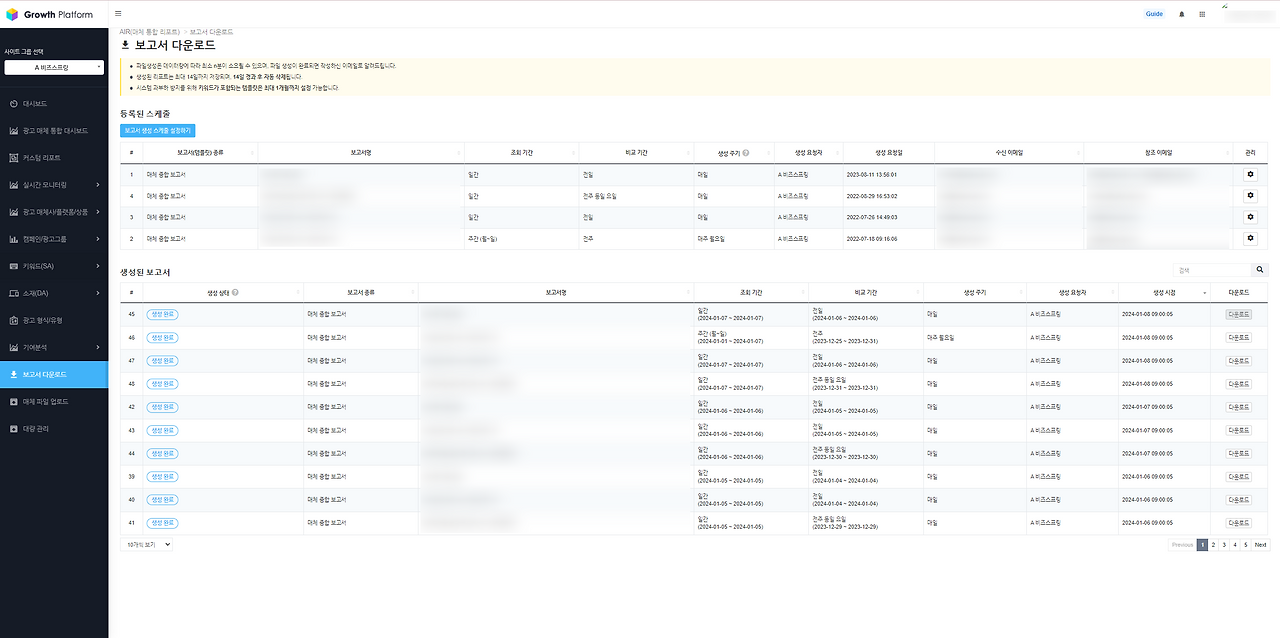
Task: Expand 기여분석 menu
Action: (54, 347)
